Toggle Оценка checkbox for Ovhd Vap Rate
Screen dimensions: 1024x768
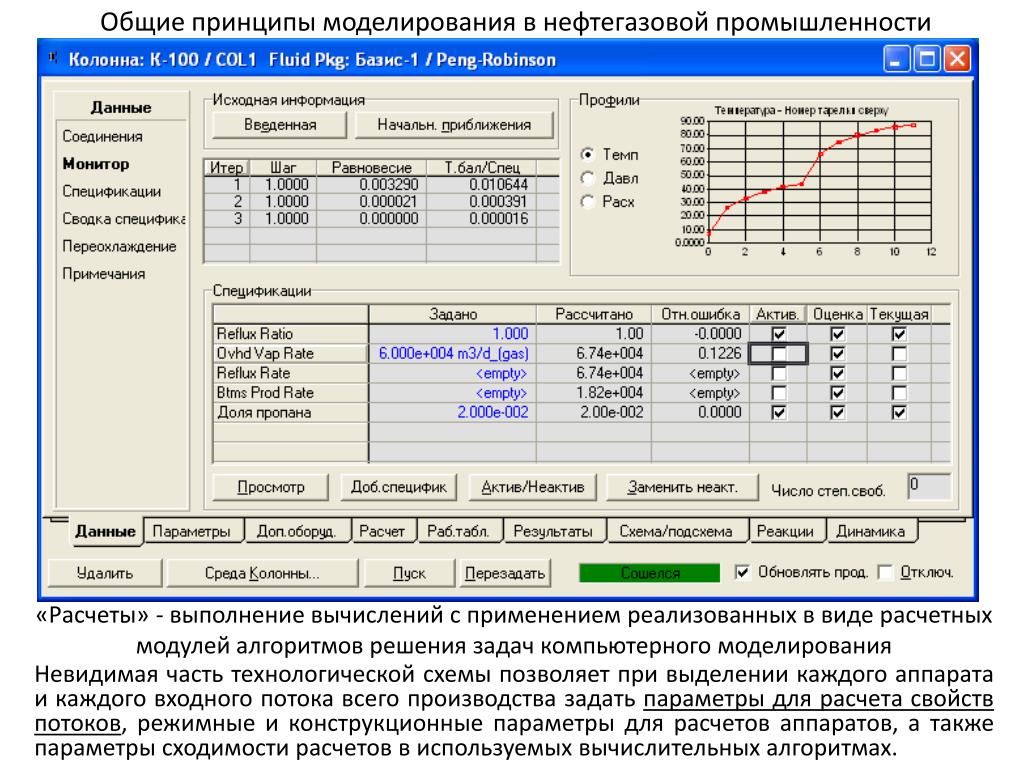point(837,354)
